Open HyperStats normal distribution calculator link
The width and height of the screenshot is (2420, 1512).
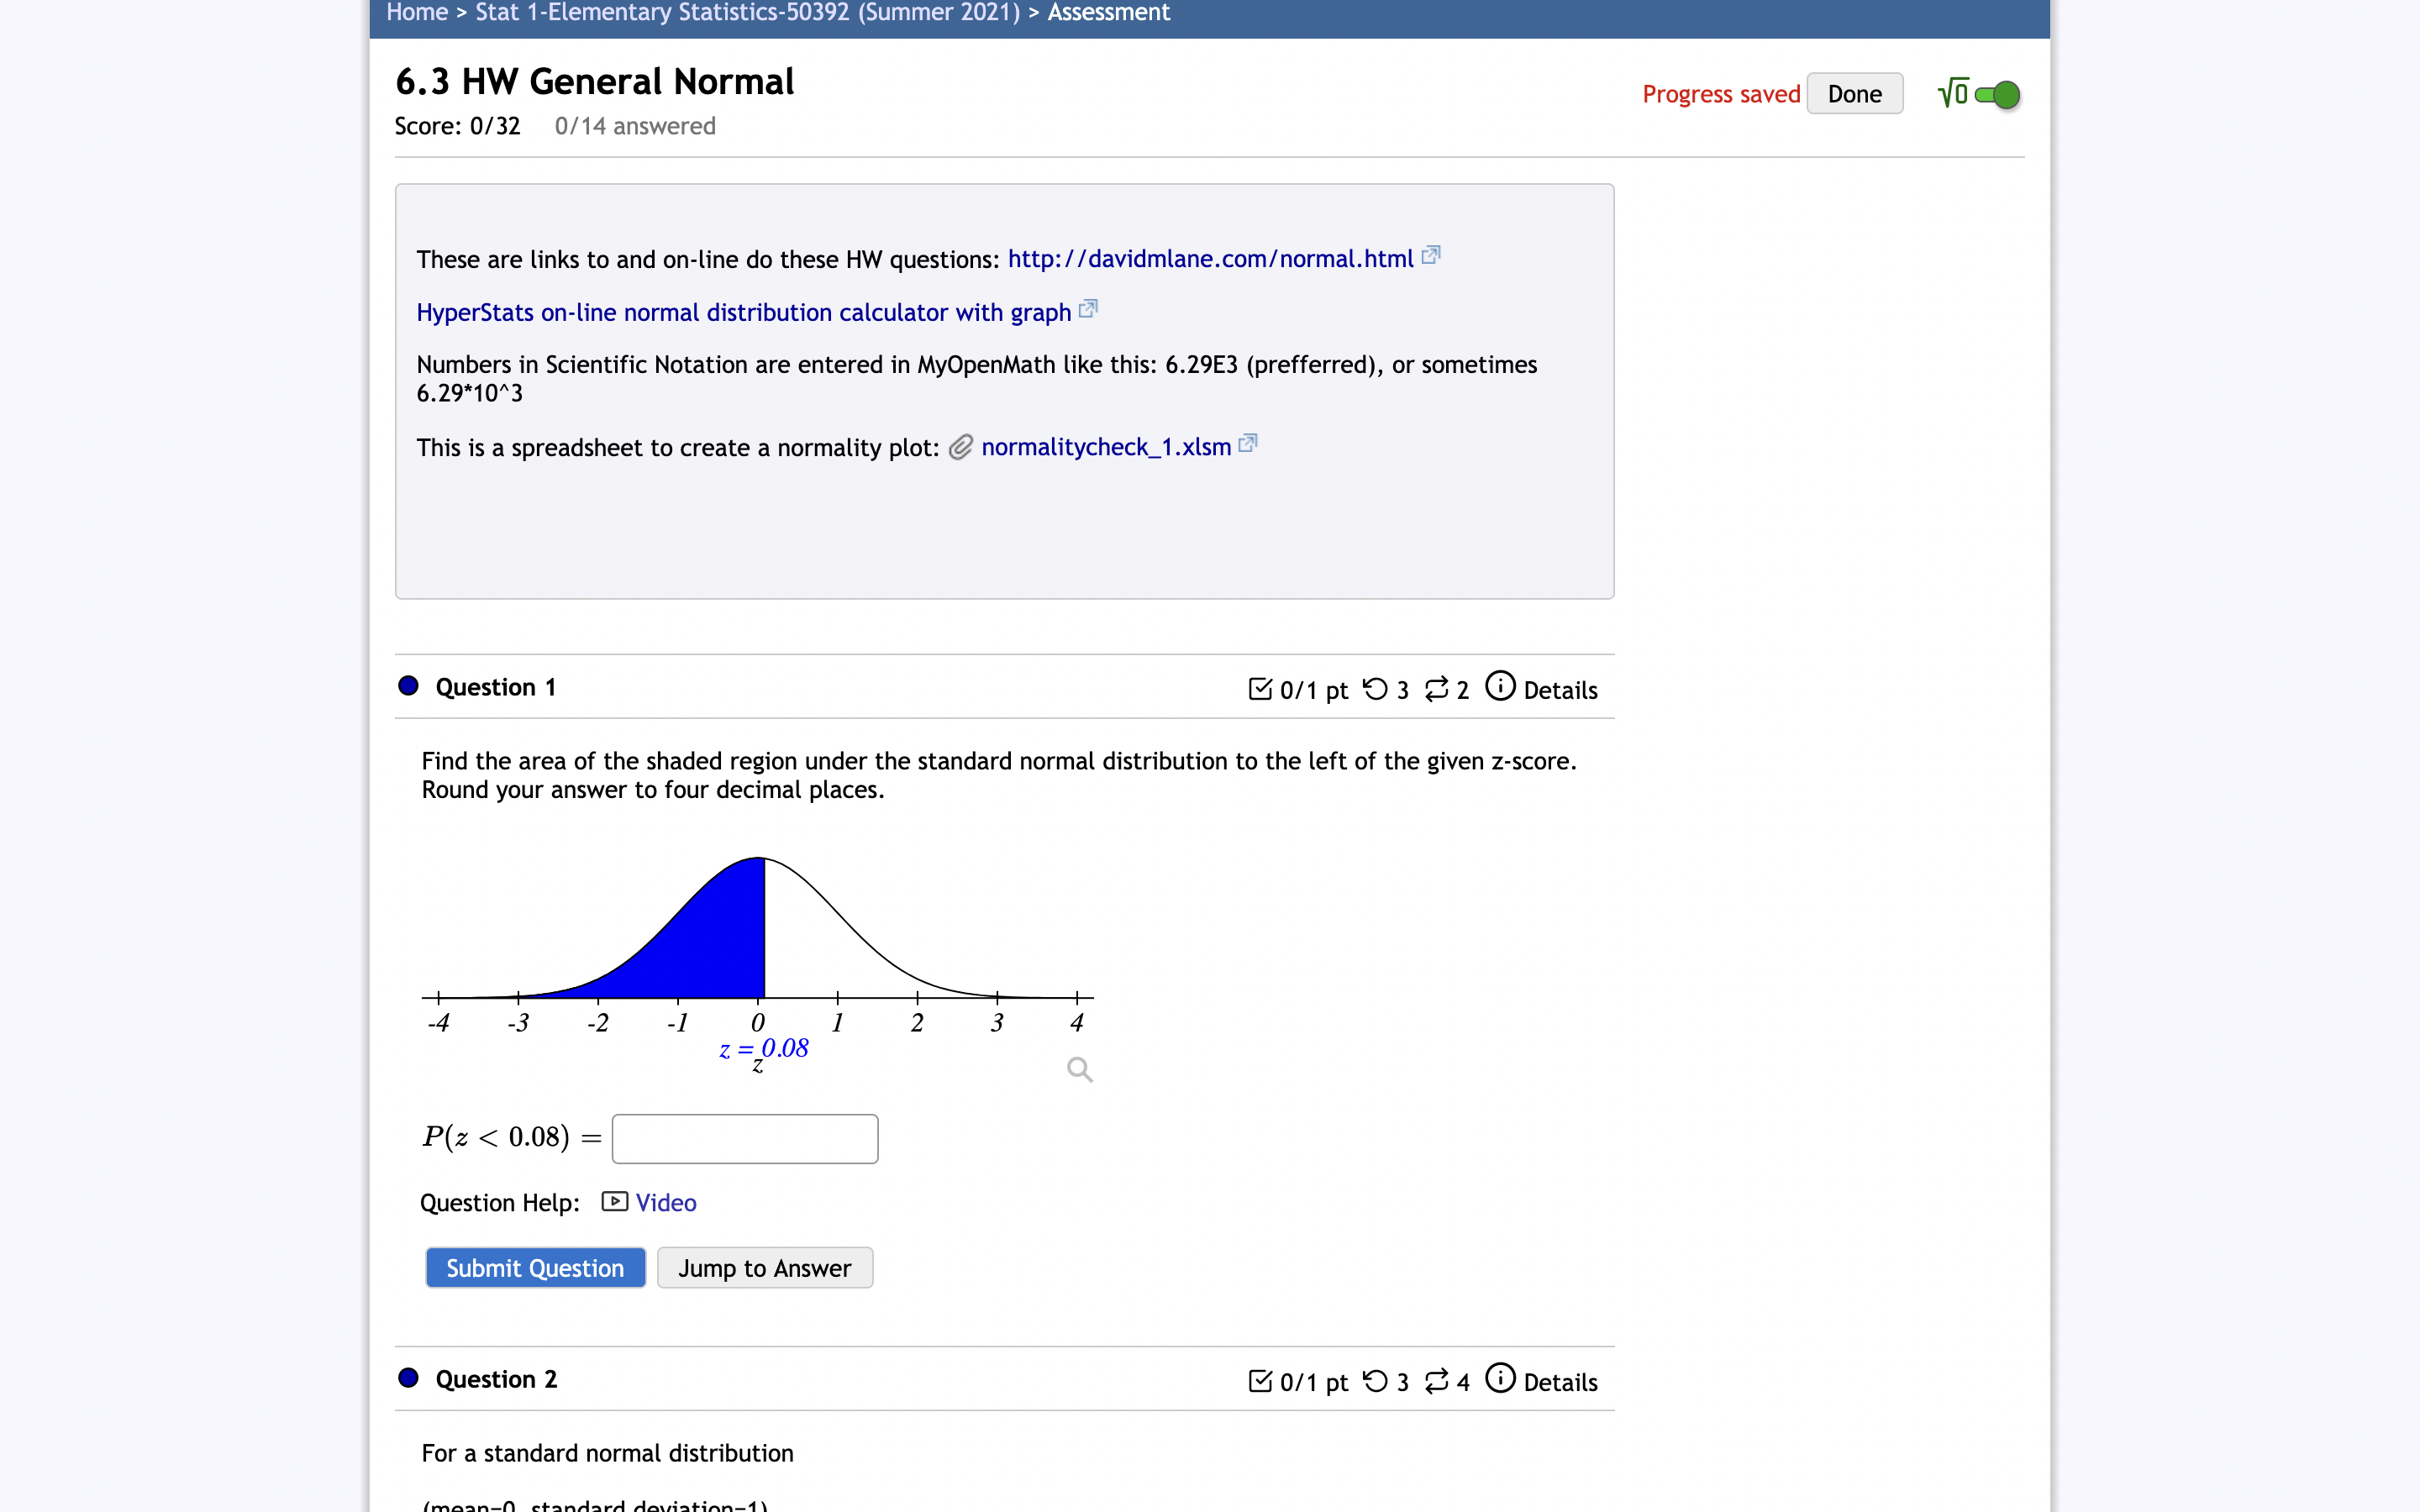[744, 313]
